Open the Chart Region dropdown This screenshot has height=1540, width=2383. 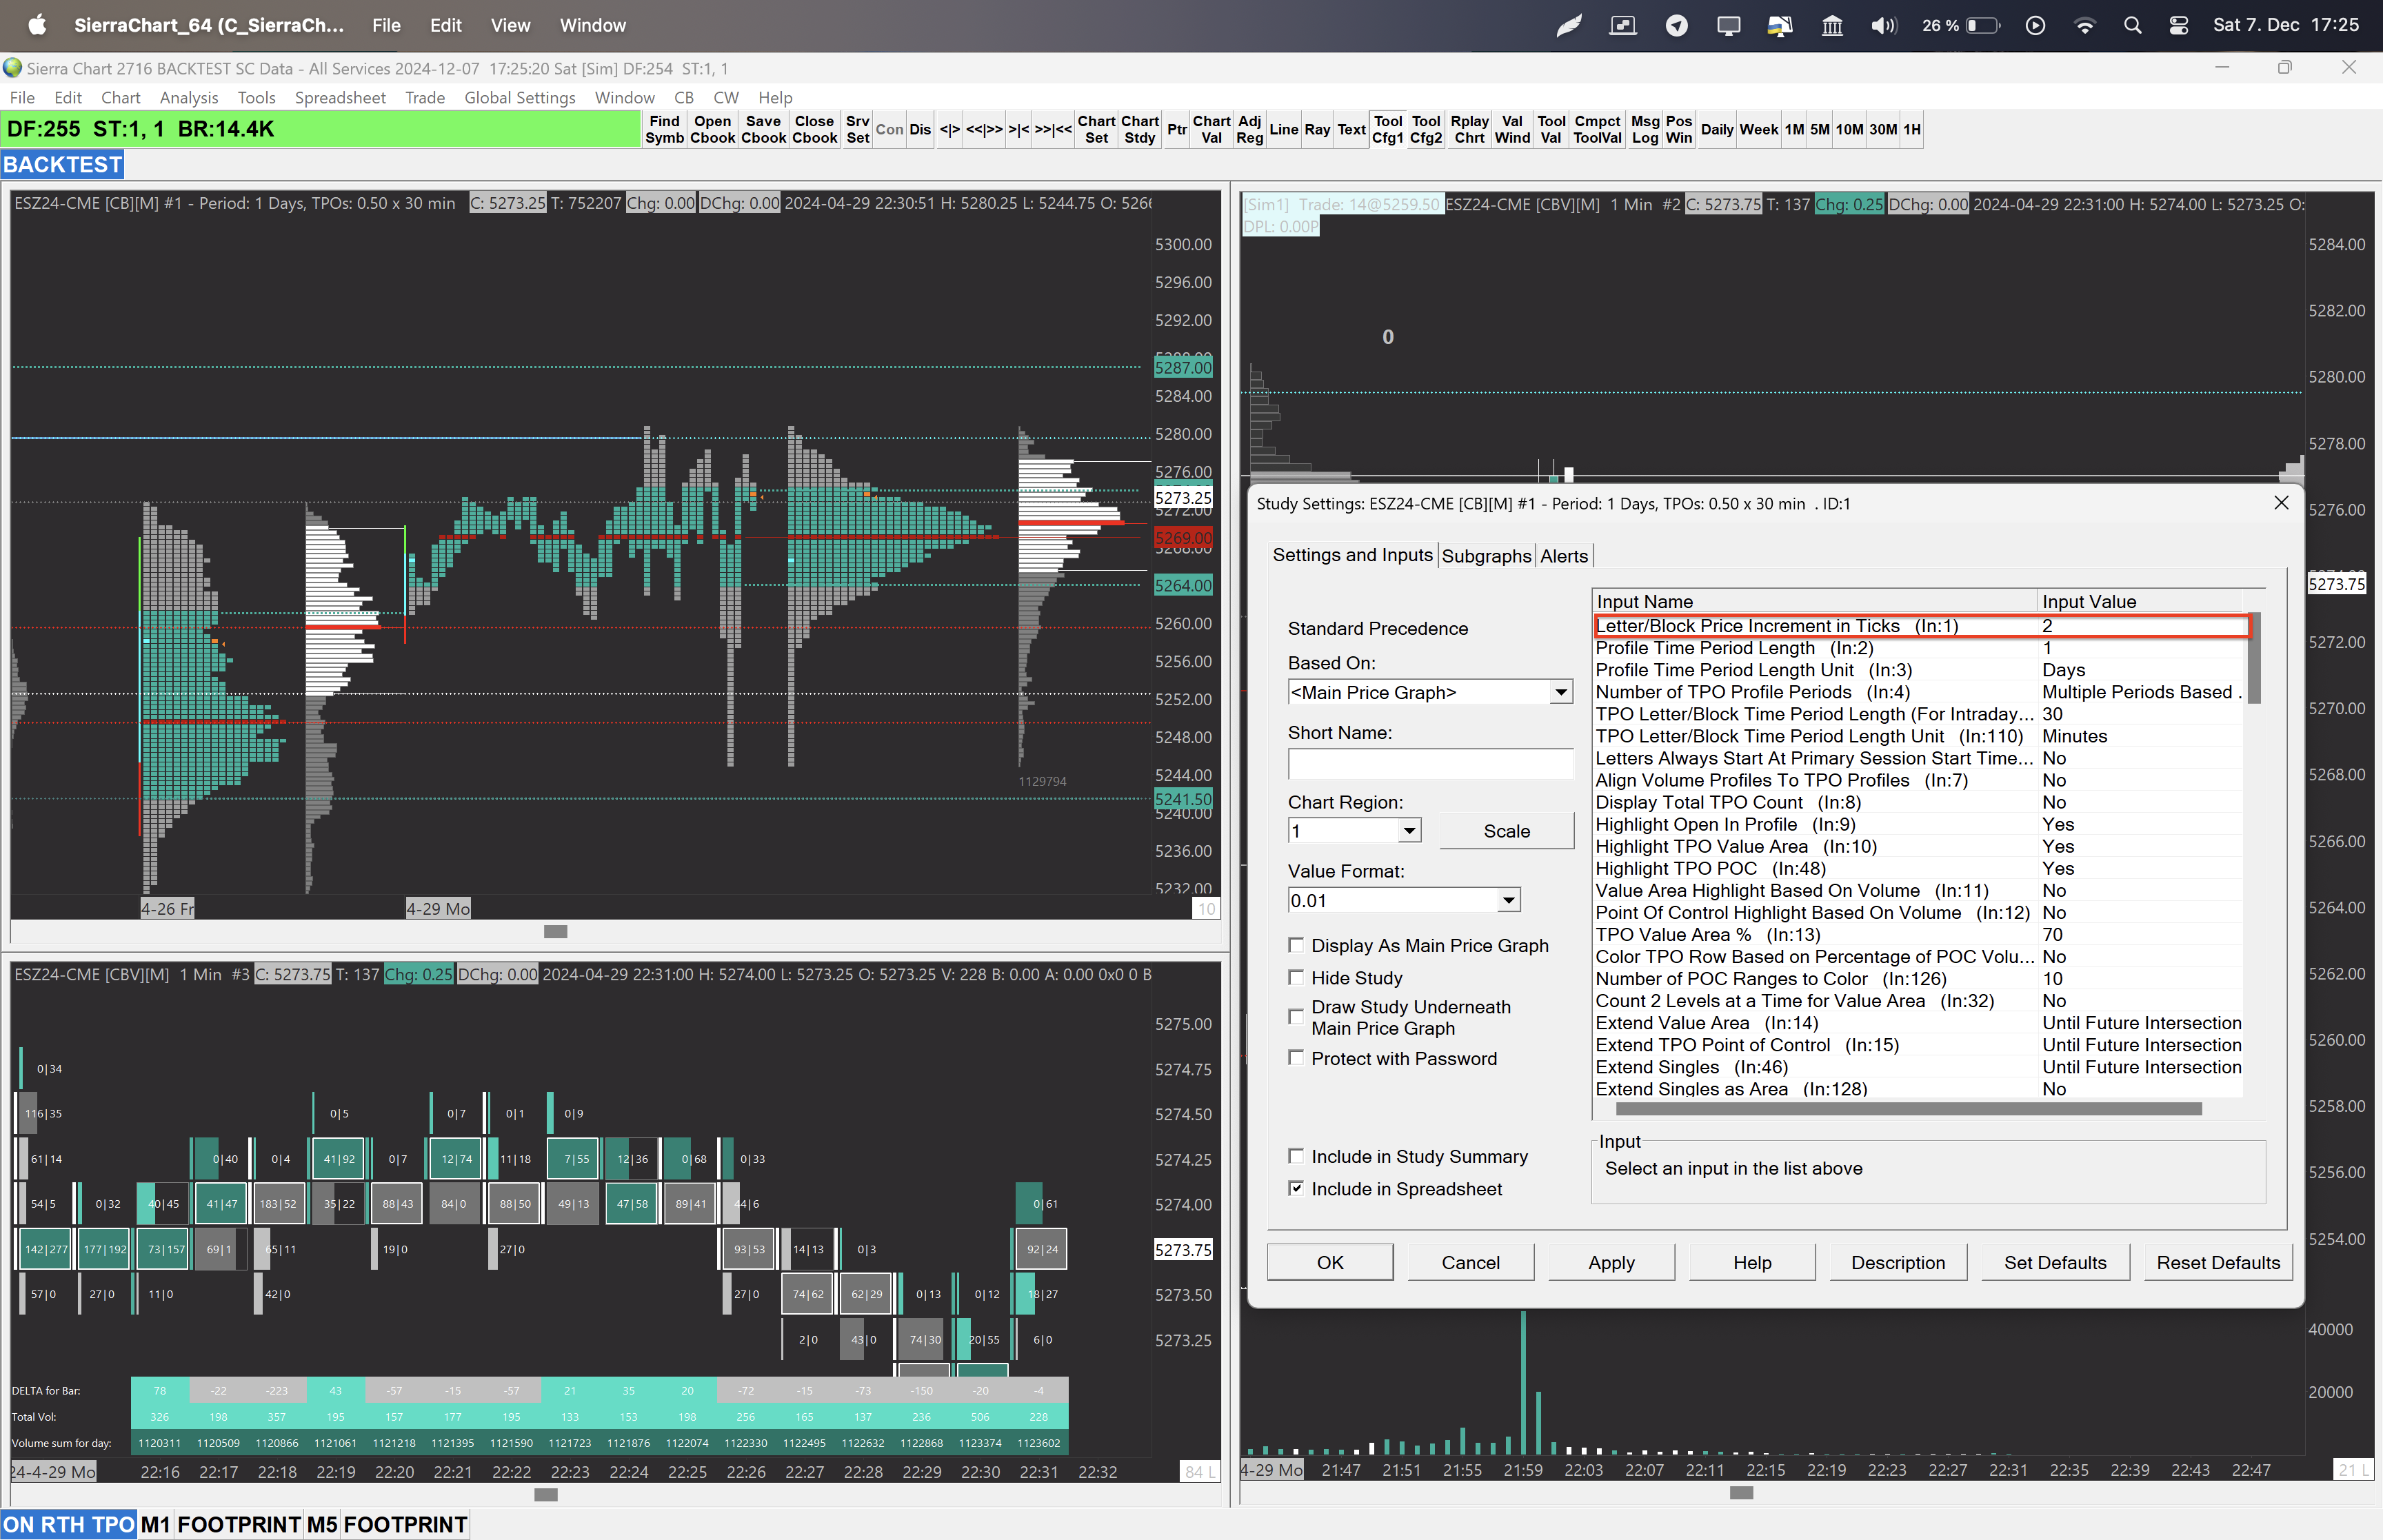coord(1408,831)
